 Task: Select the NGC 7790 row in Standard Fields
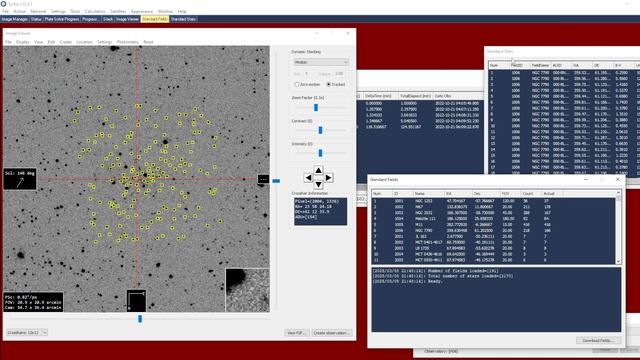tap(494, 231)
